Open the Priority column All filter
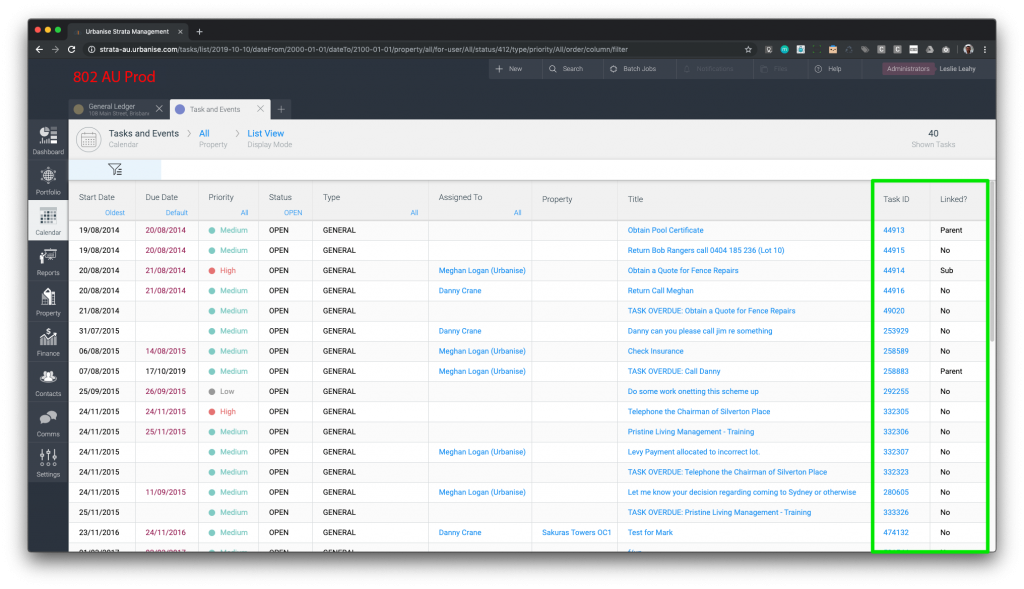 pyautogui.click(x=244, y=213)
